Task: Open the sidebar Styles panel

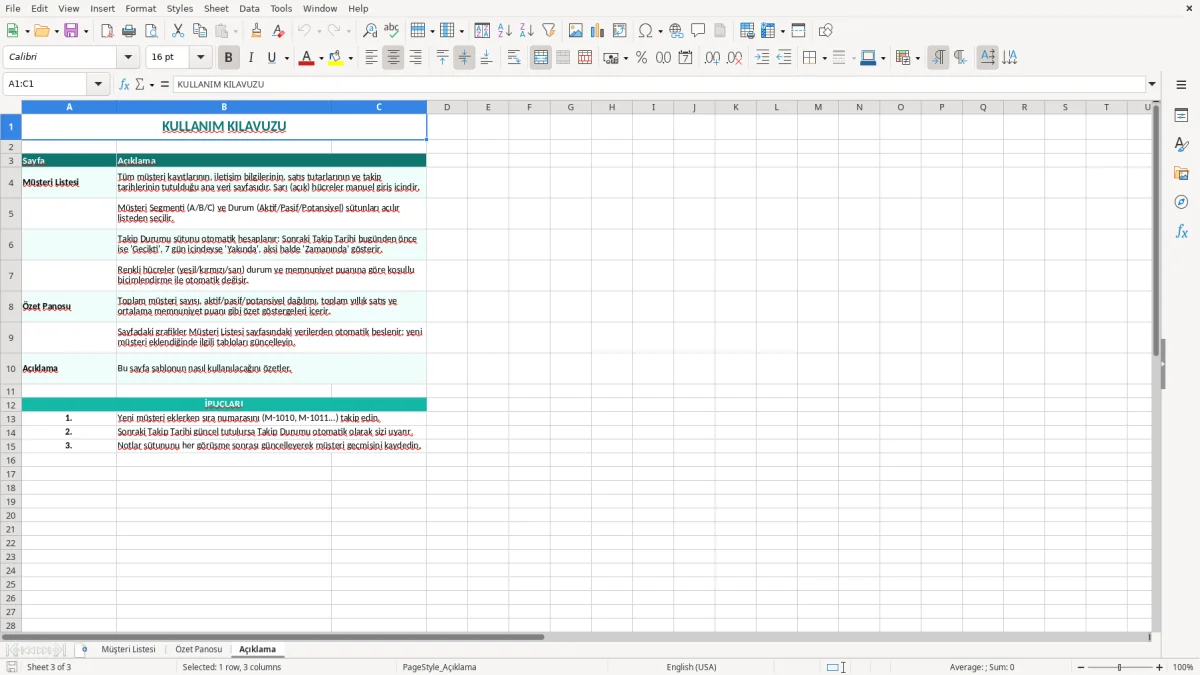Action: (1181, 144)
